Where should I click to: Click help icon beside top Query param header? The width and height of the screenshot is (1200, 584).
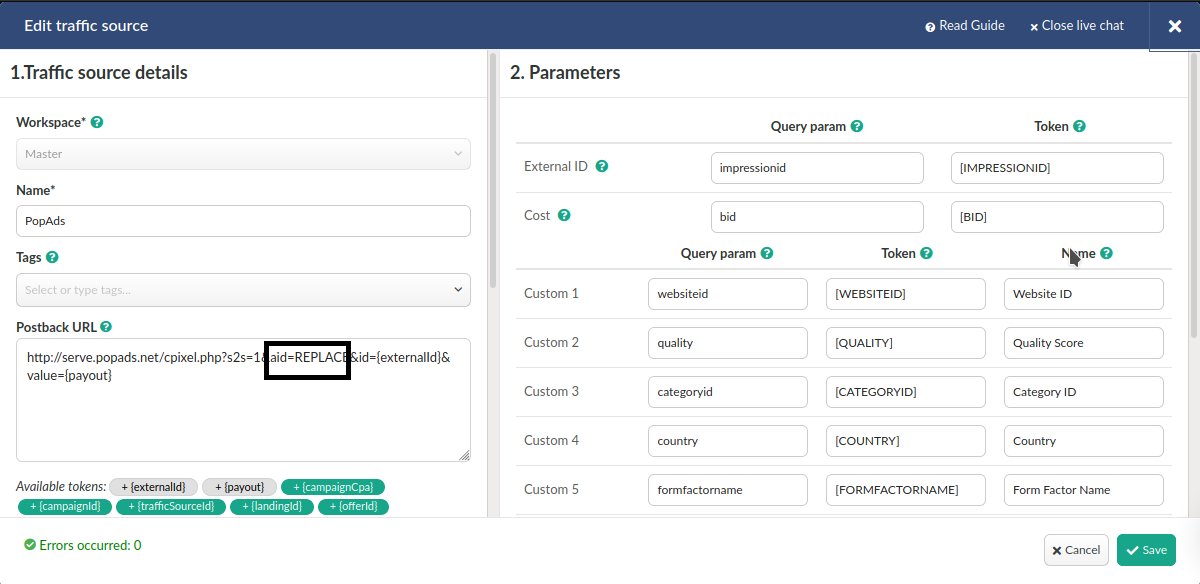(857, 127)
